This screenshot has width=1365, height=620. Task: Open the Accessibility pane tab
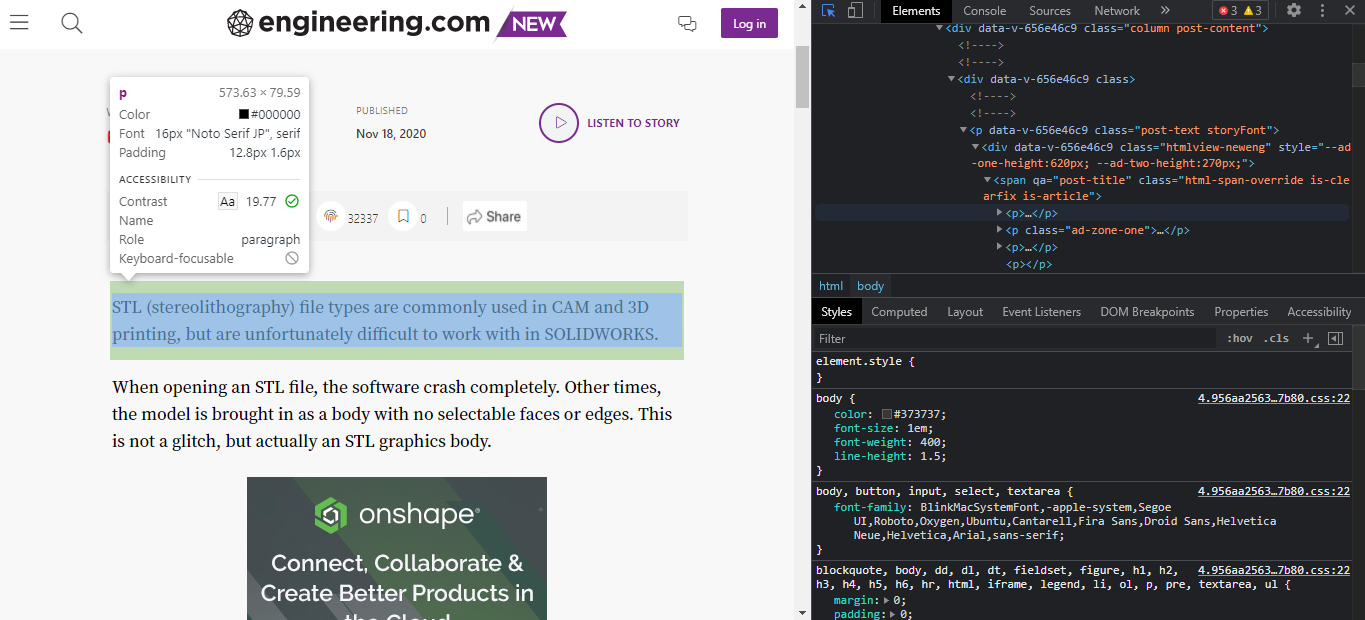1319,312
